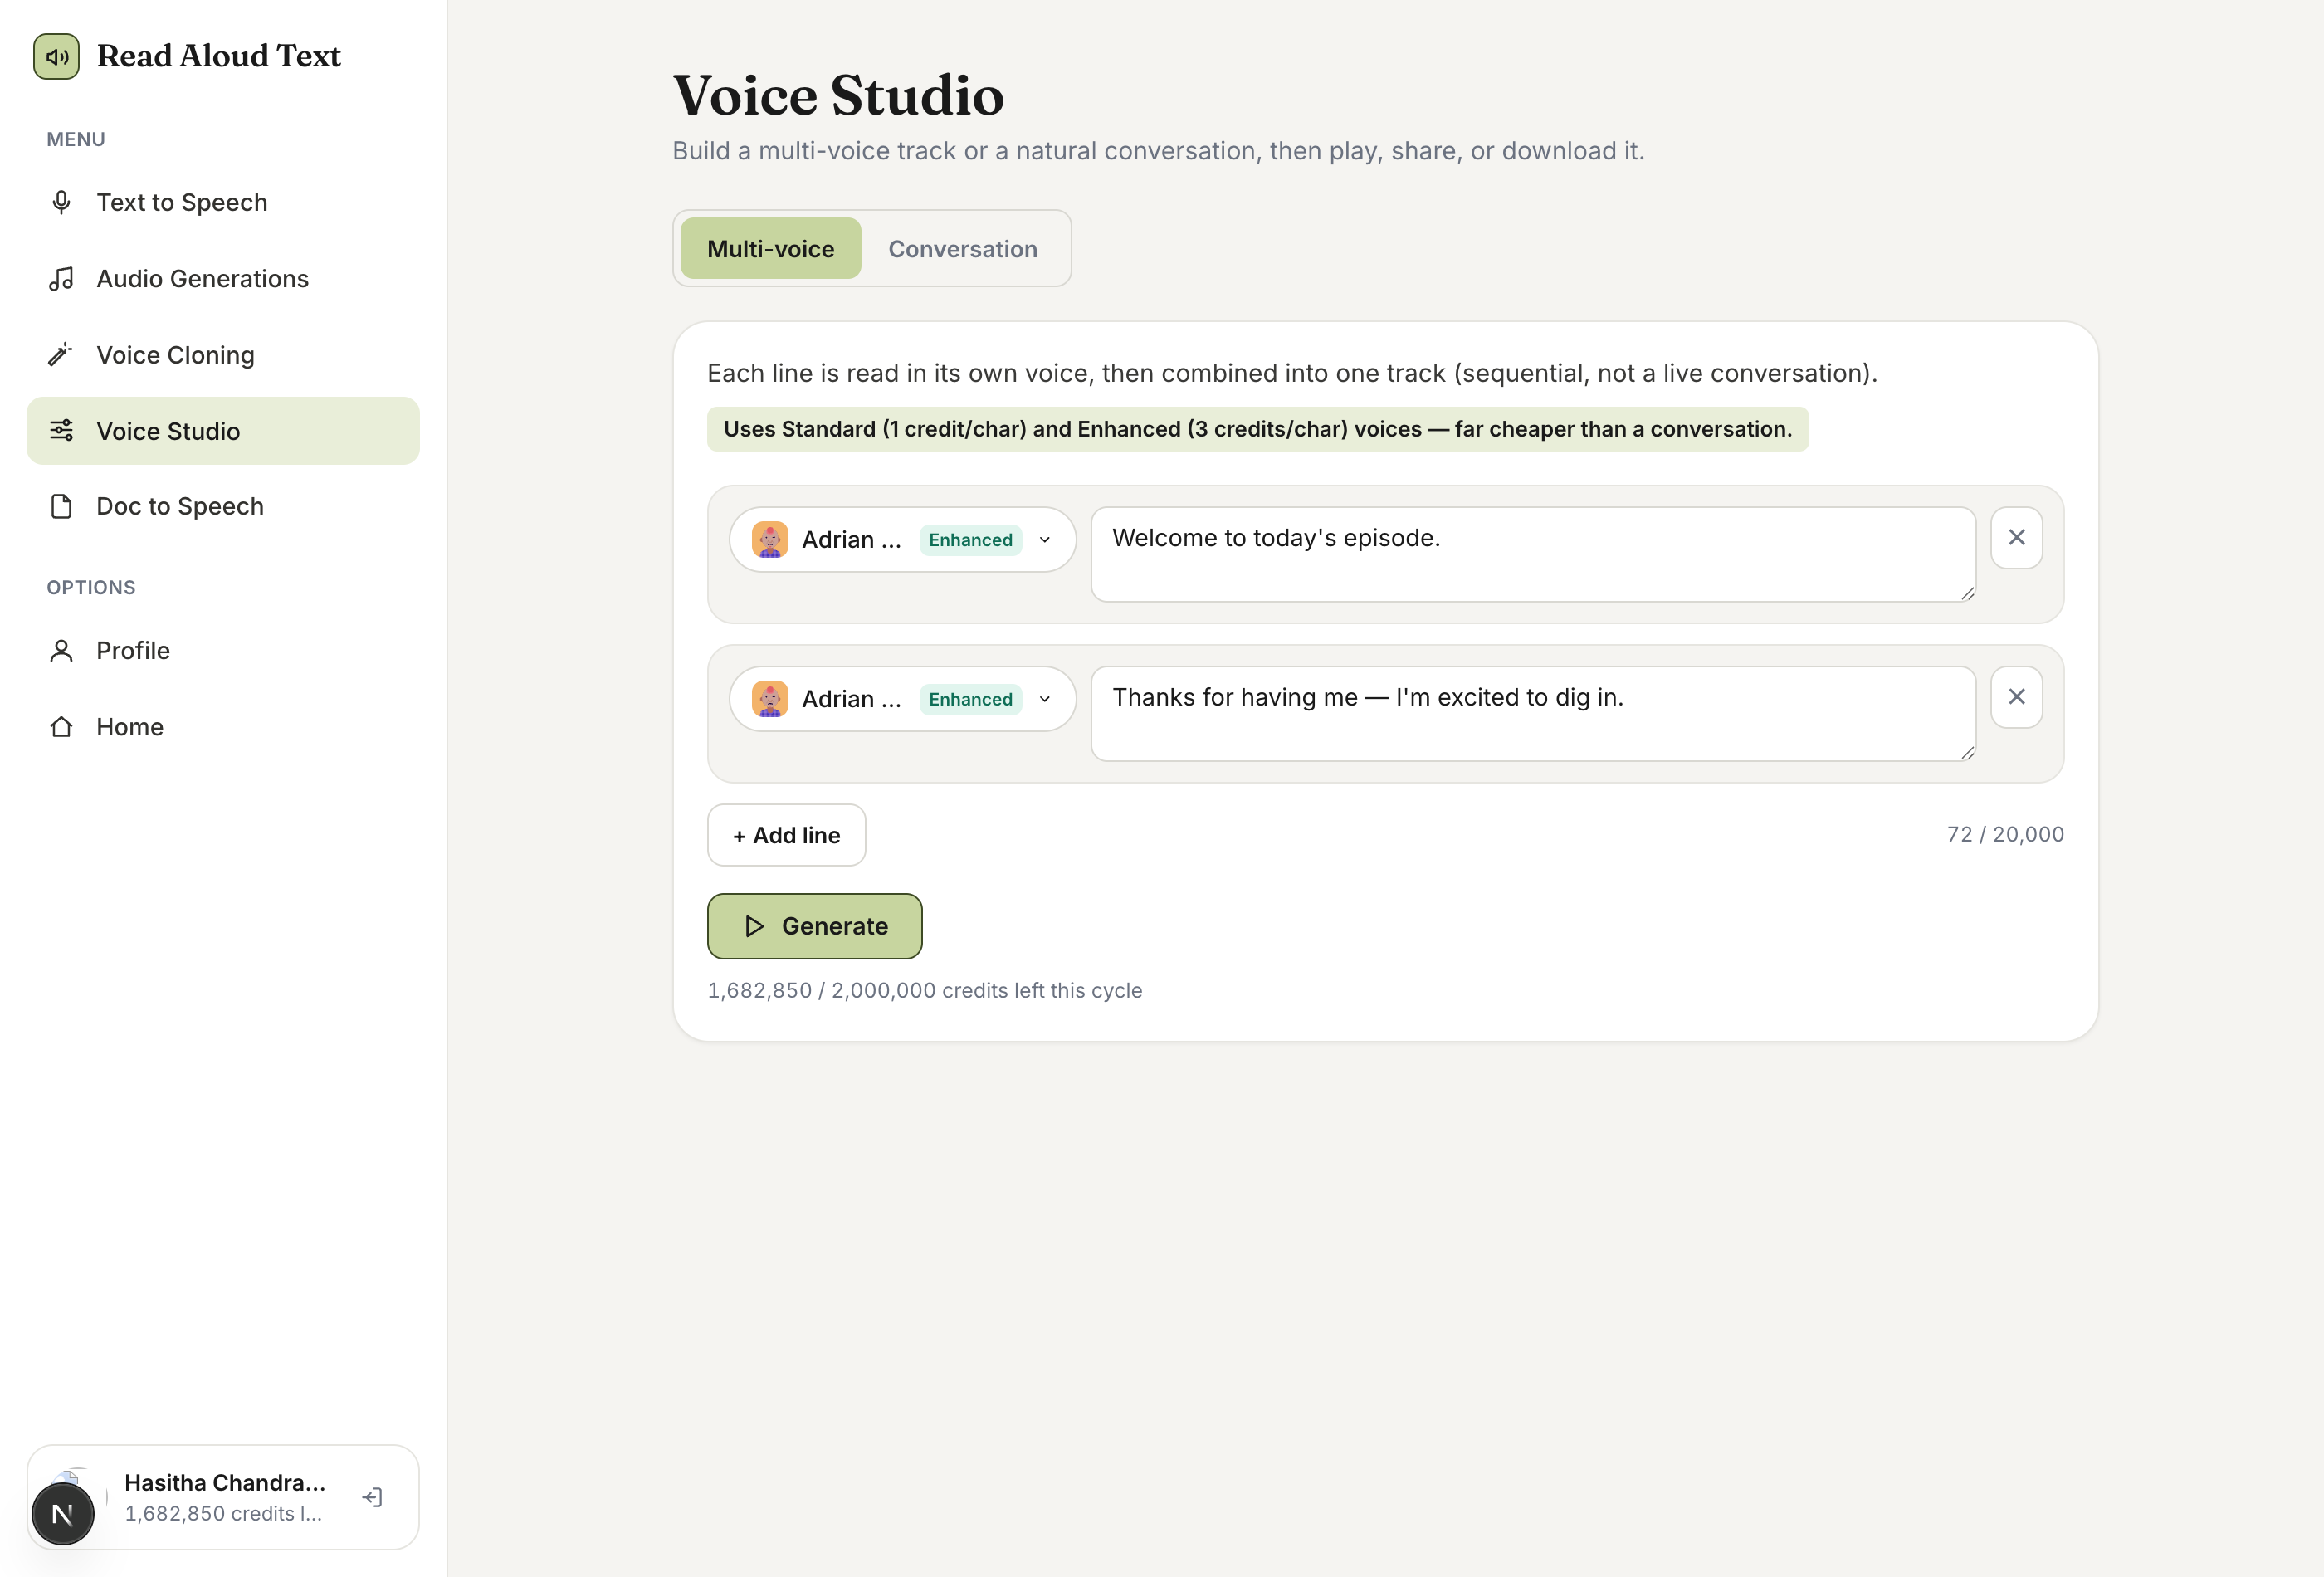
Task: Click the document icon for Doc to Speech
Action: pos(61,506)
